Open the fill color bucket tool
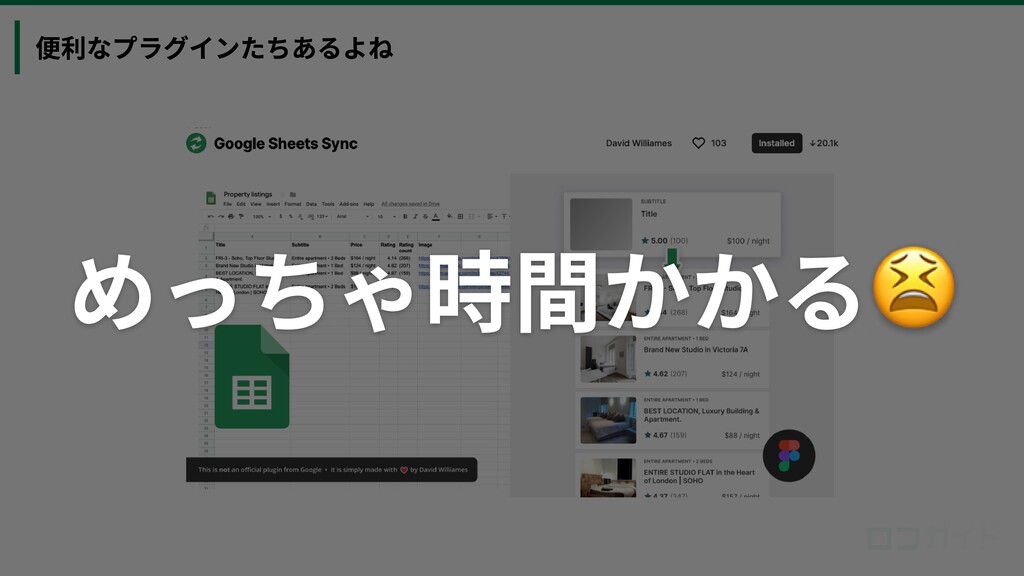Image resolution: width=1024 pixels, height=576 pixels. pos(449,216)
